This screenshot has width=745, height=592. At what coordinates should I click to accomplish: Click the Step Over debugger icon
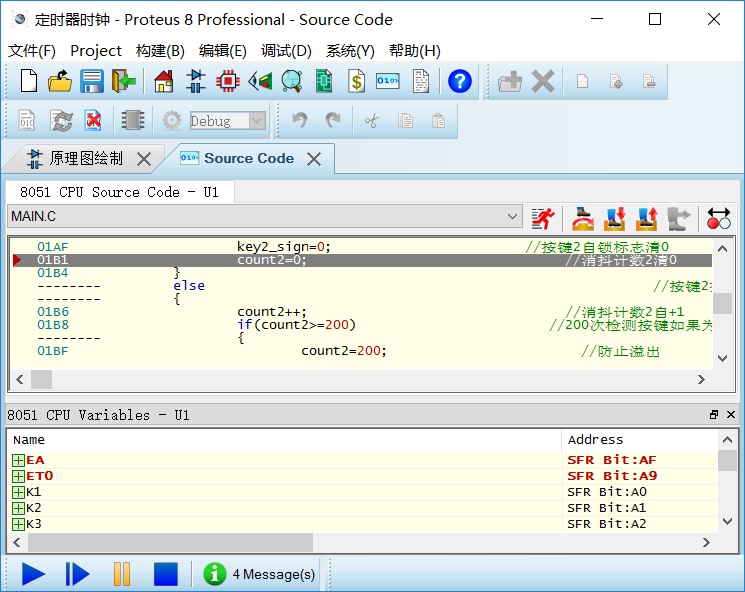click(x=583, y=219)
